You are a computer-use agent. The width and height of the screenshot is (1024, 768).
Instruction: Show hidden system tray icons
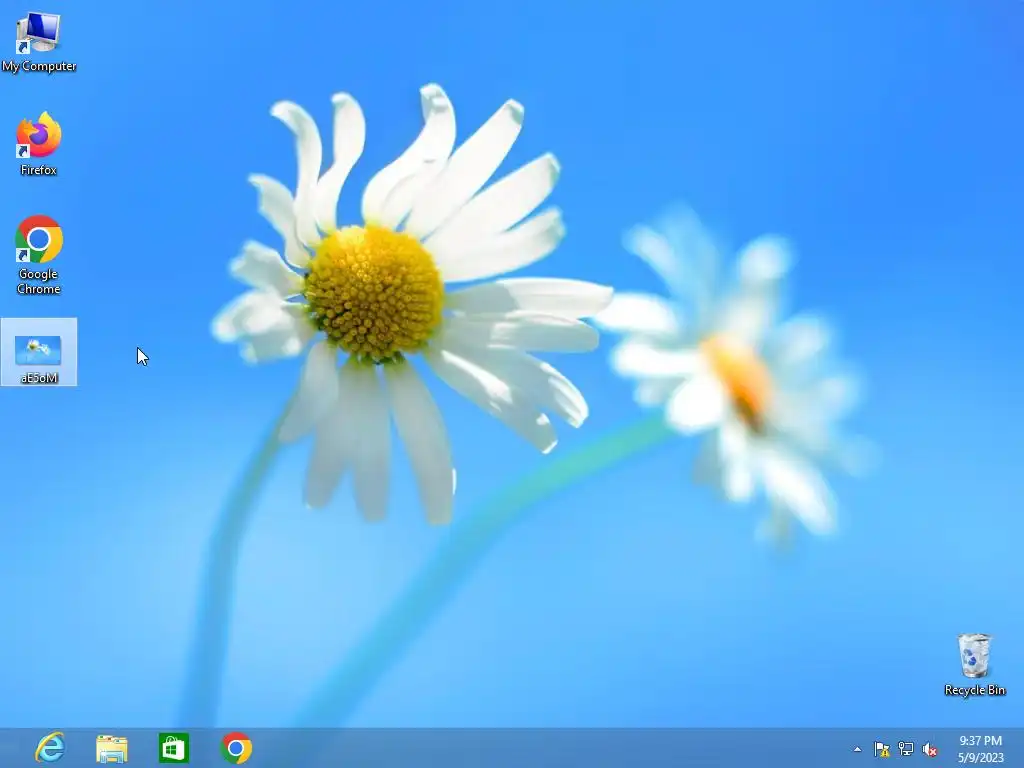[857, 749]
